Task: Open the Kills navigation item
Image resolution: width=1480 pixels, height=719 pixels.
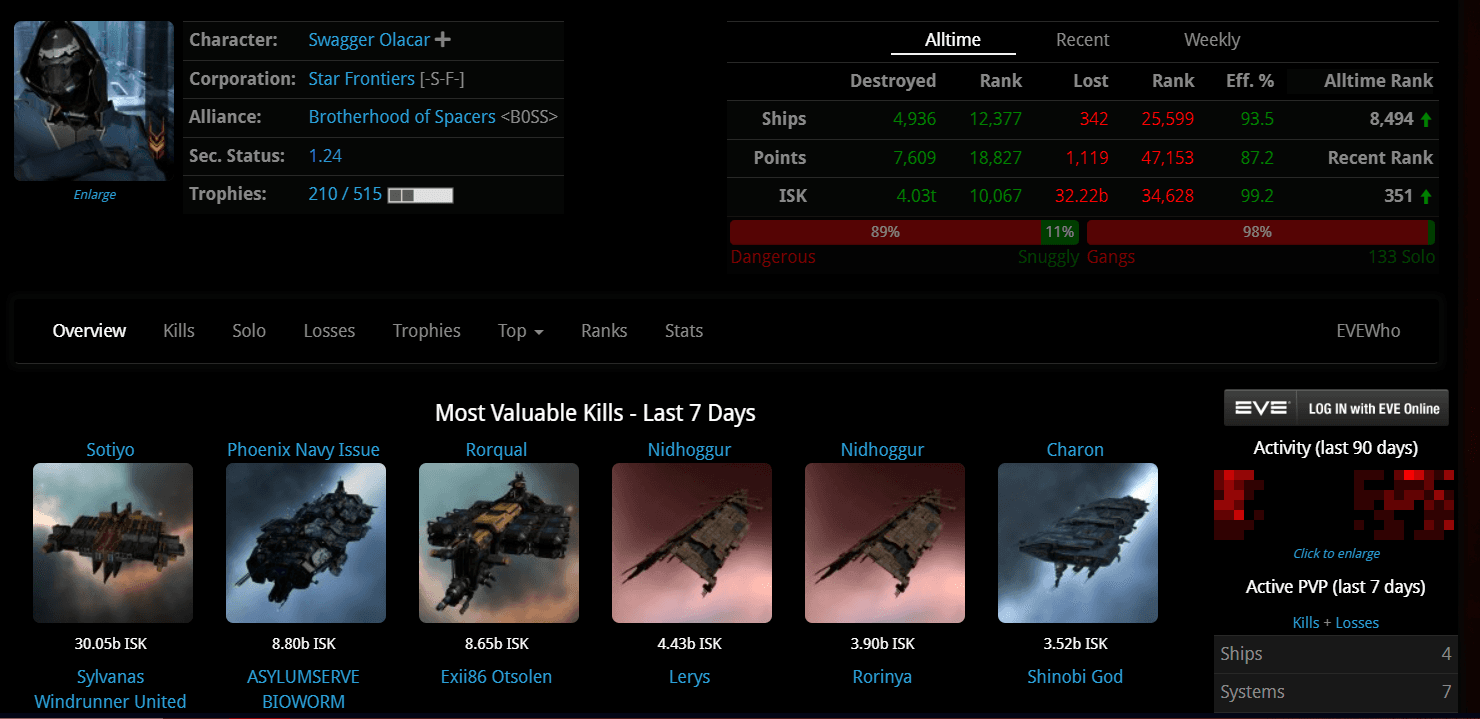Action: point(179,331)
